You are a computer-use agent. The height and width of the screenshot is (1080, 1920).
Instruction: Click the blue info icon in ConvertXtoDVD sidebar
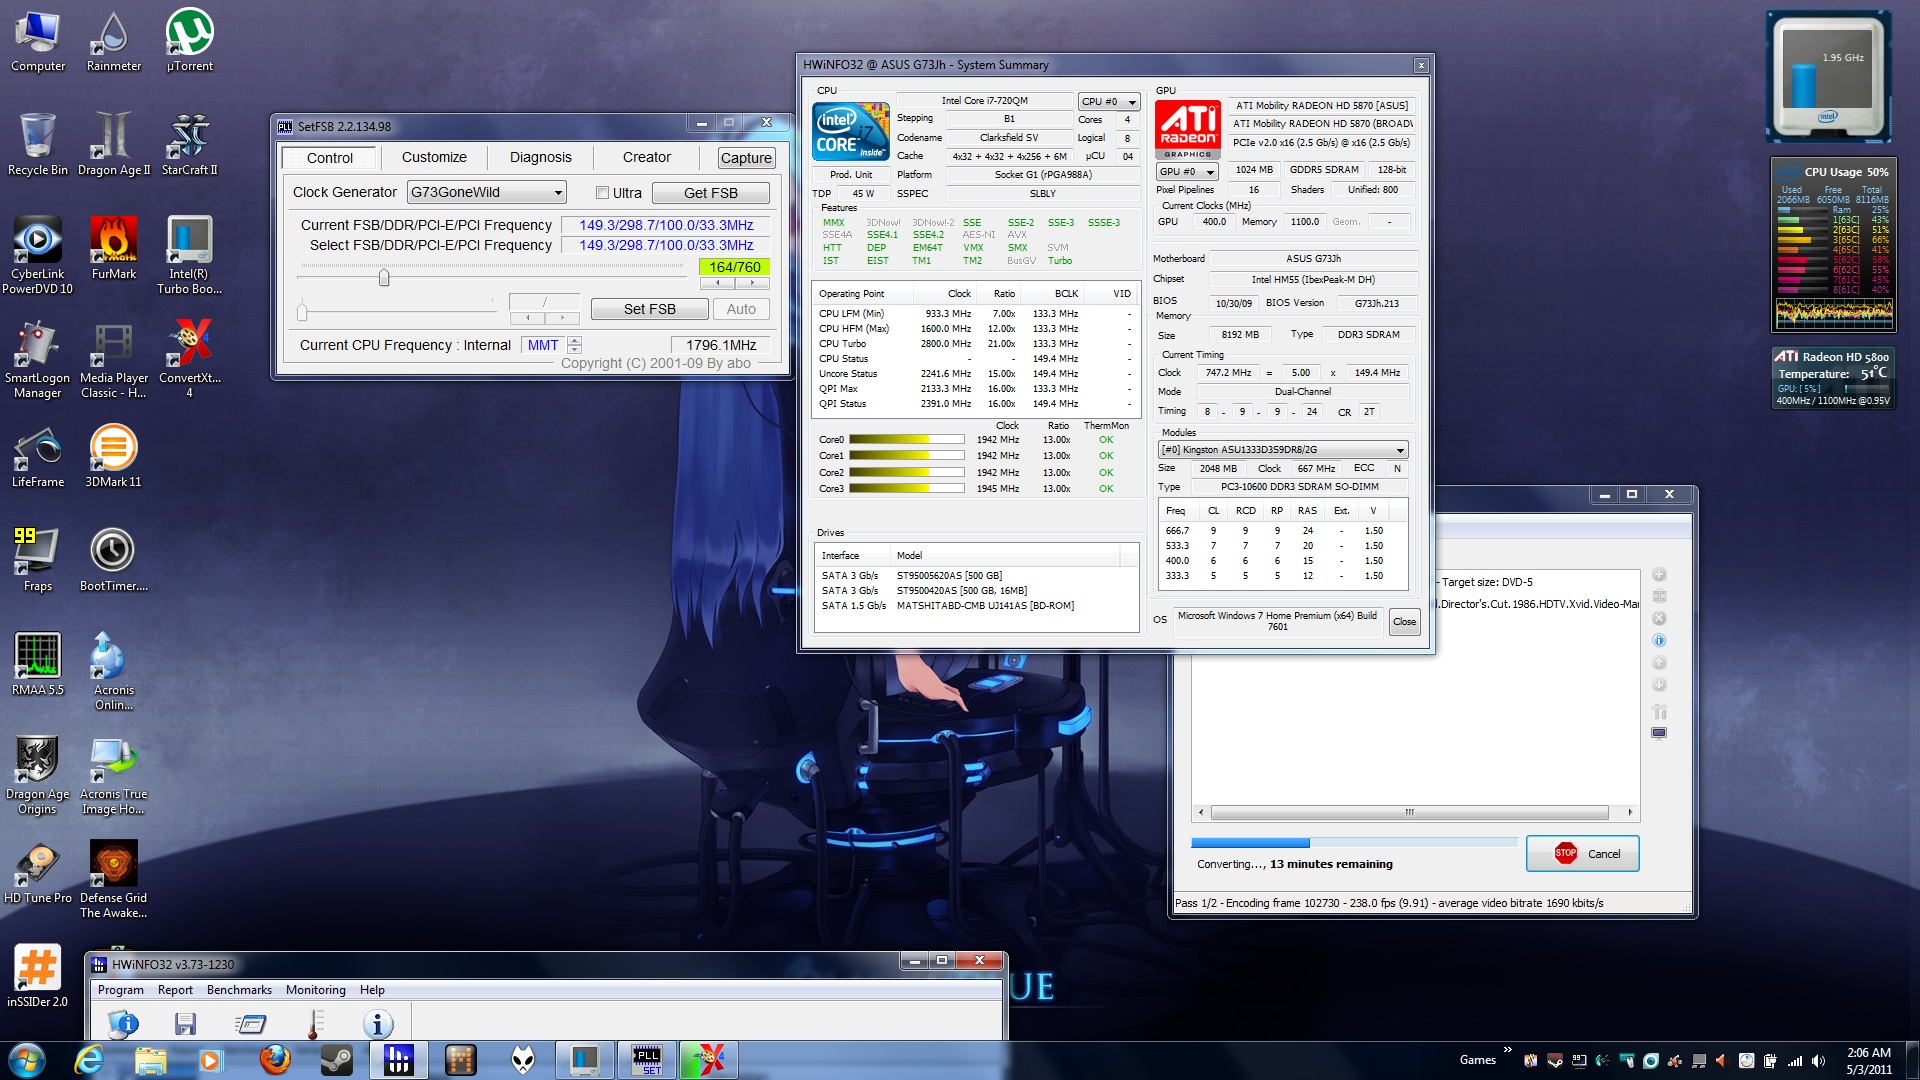tap(1659, 640)
